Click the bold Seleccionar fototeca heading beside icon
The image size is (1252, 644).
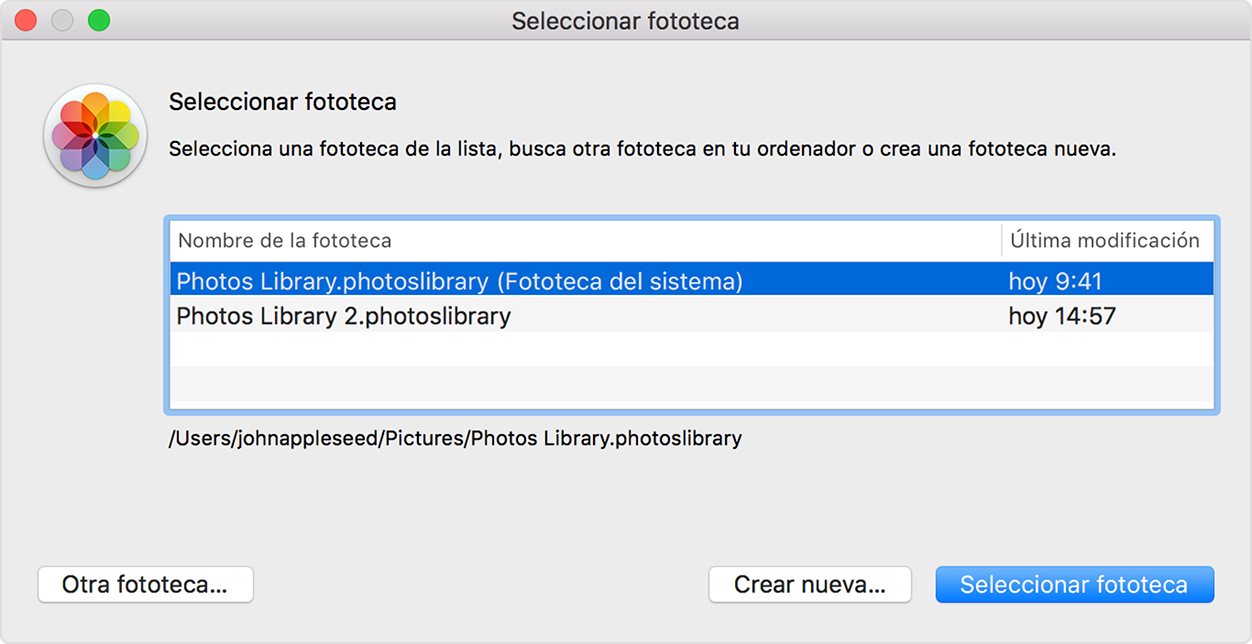pos(283,101)
